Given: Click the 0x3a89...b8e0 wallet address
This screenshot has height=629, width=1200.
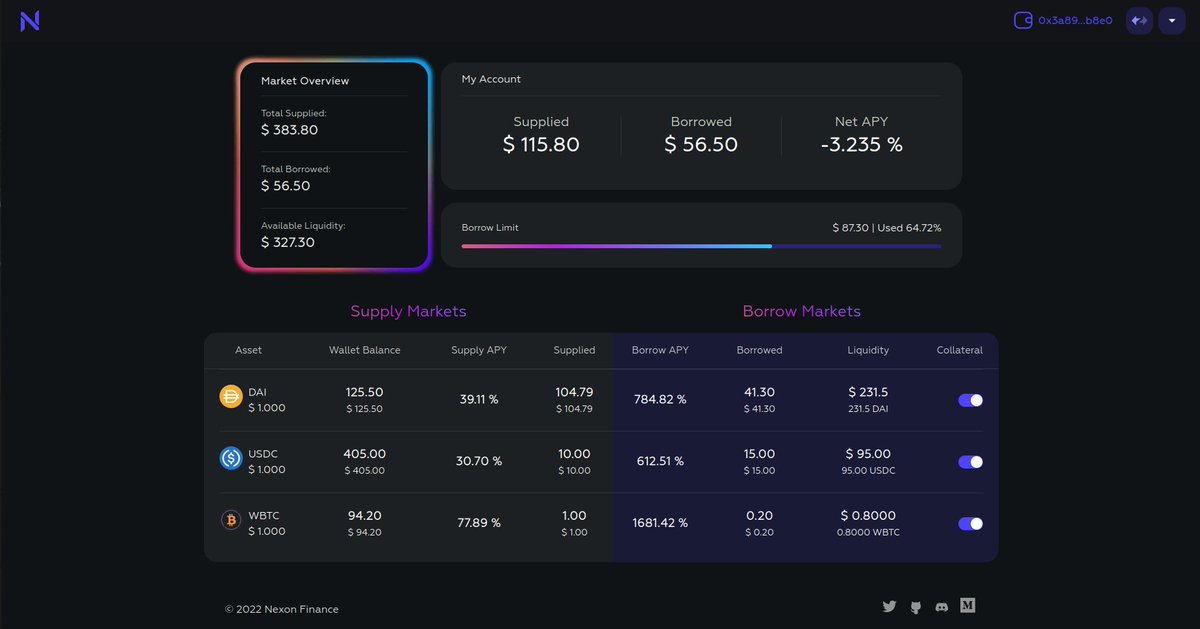Looking at the screenshot, I should pyautogui.click(x=1062, y=19).
